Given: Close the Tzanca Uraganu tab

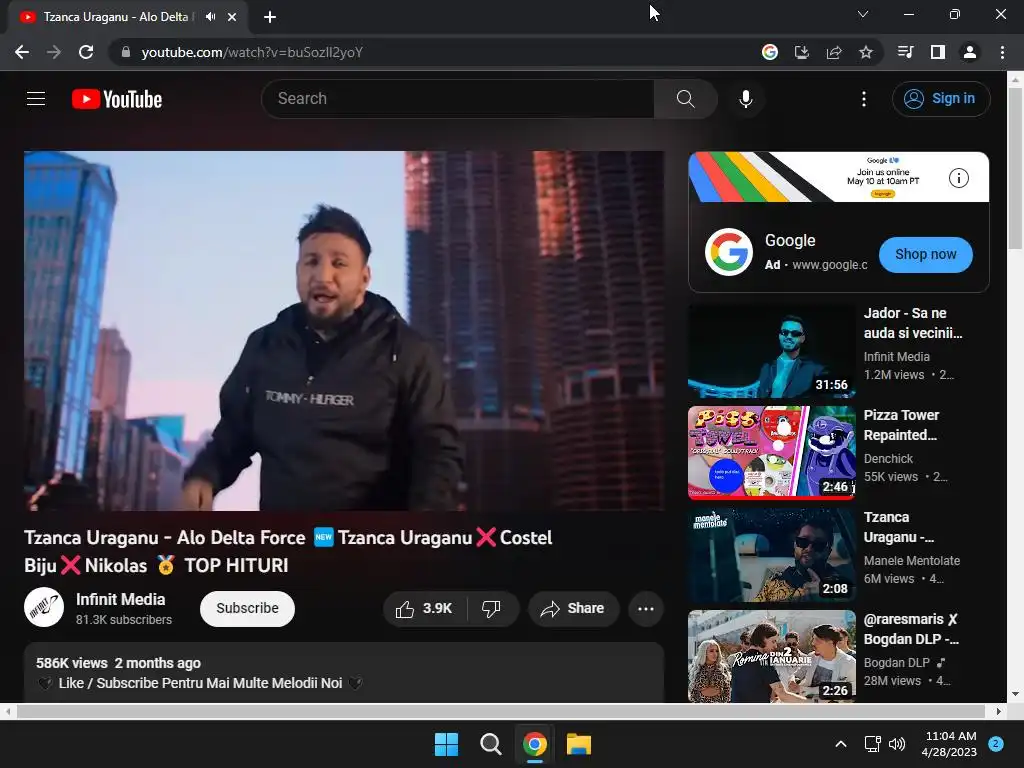Looking at the screenshot, I should click(x=232, y=17).
